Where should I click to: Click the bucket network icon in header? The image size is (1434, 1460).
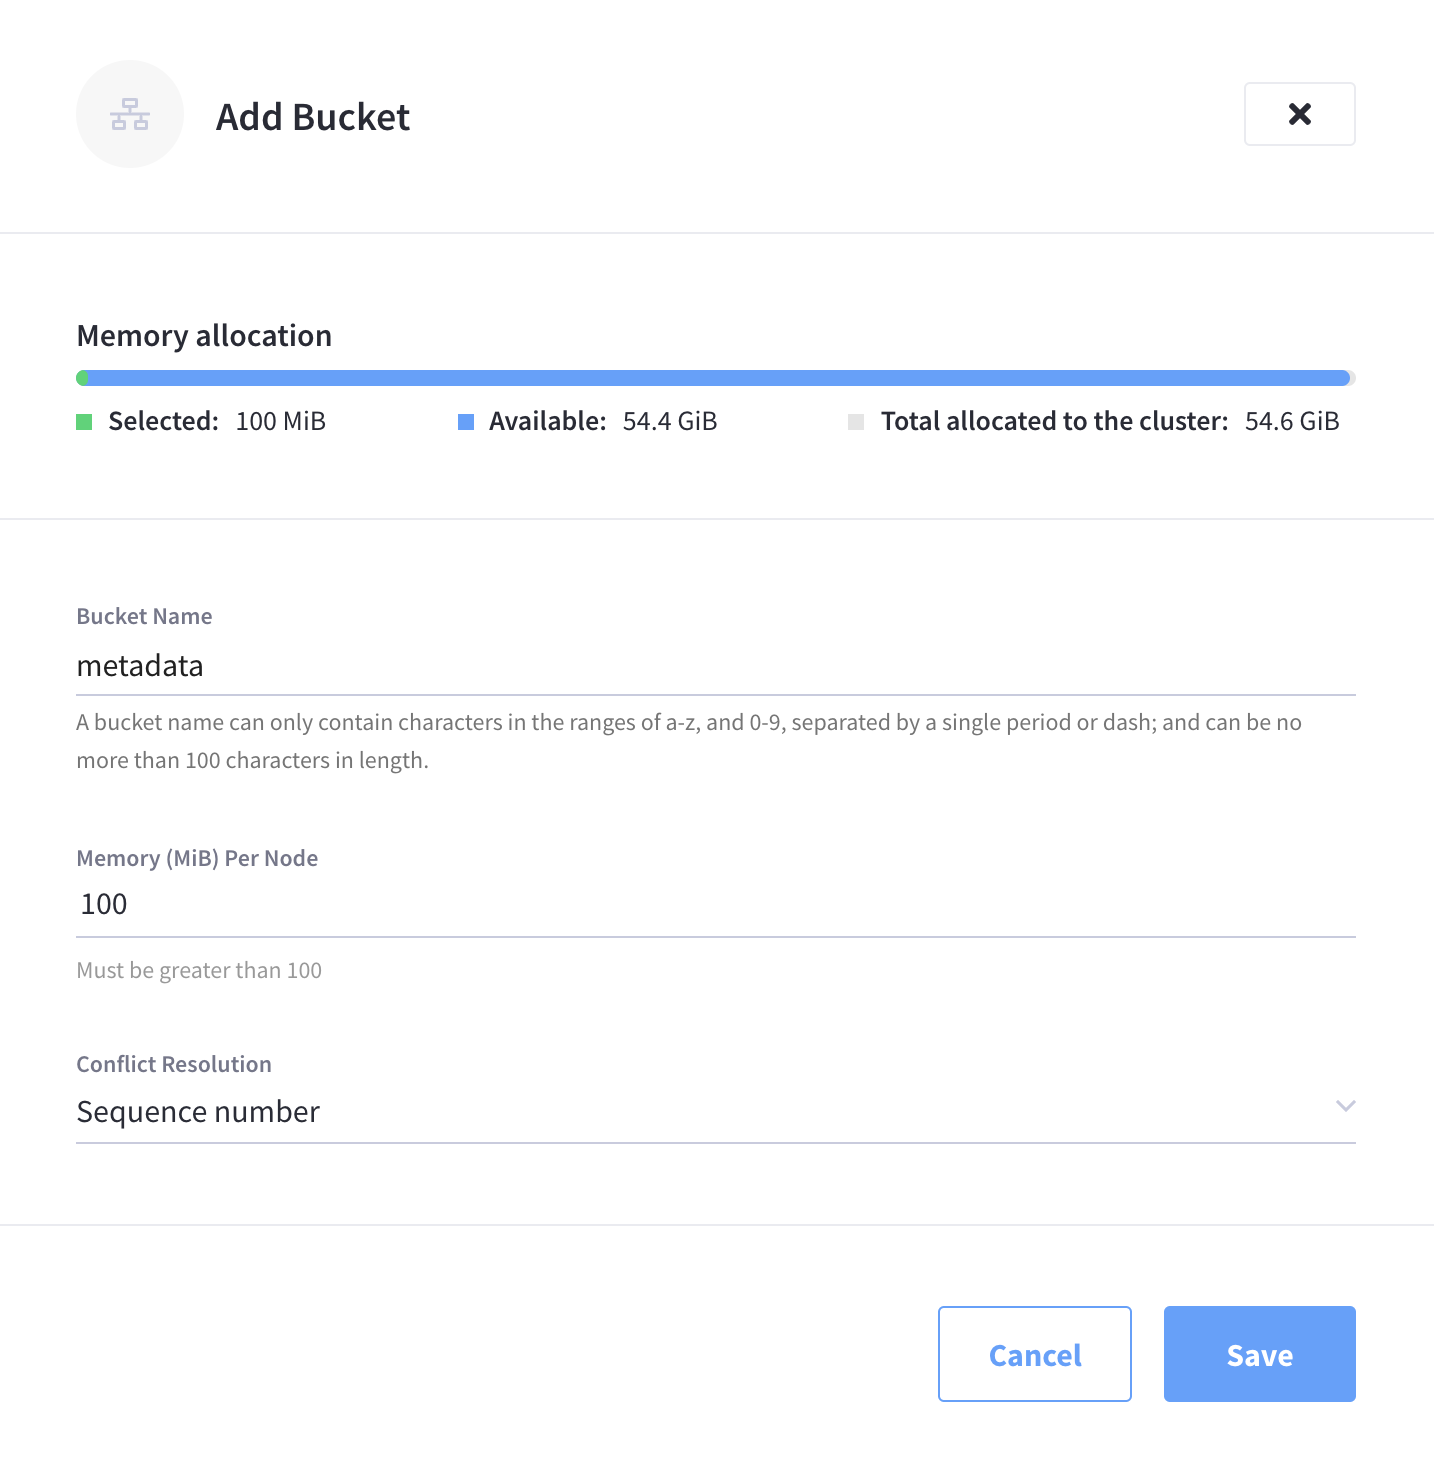(x=130, y=114)
